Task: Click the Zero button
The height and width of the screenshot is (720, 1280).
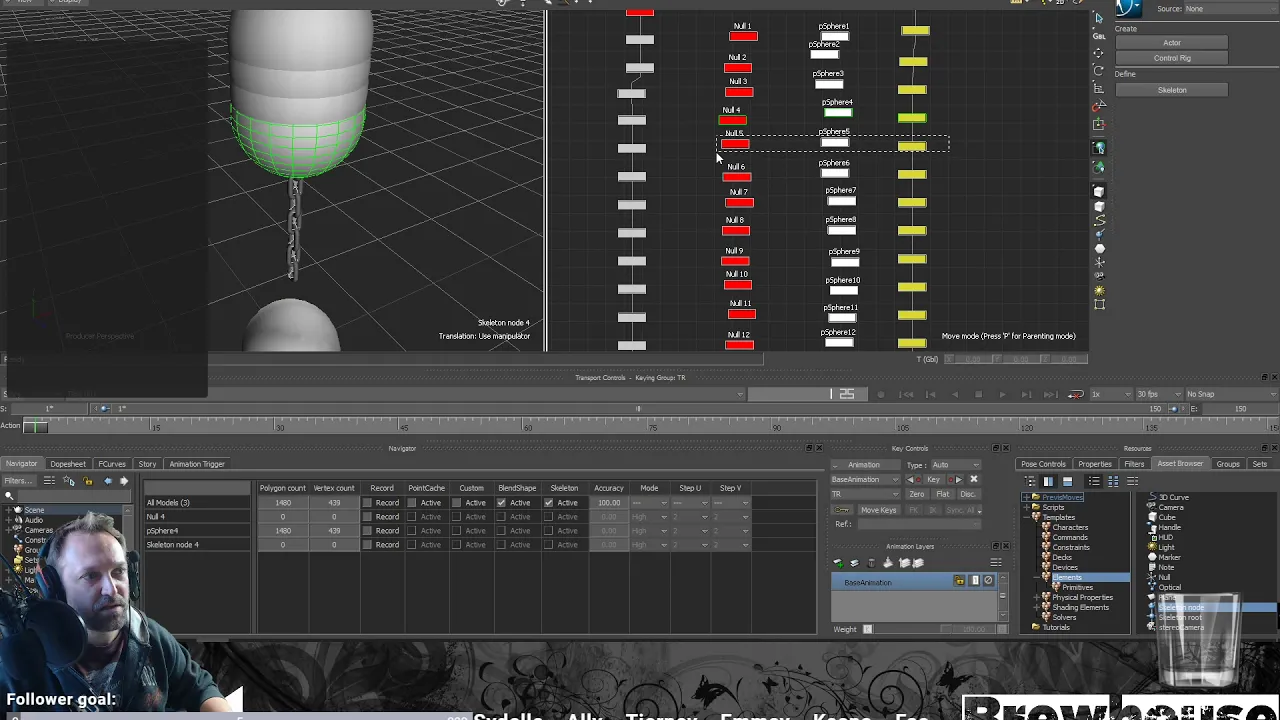Action: 917,494
